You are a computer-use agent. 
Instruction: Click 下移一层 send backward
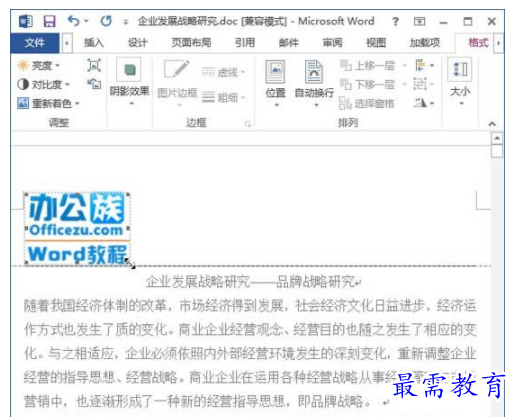coord(367,84)
